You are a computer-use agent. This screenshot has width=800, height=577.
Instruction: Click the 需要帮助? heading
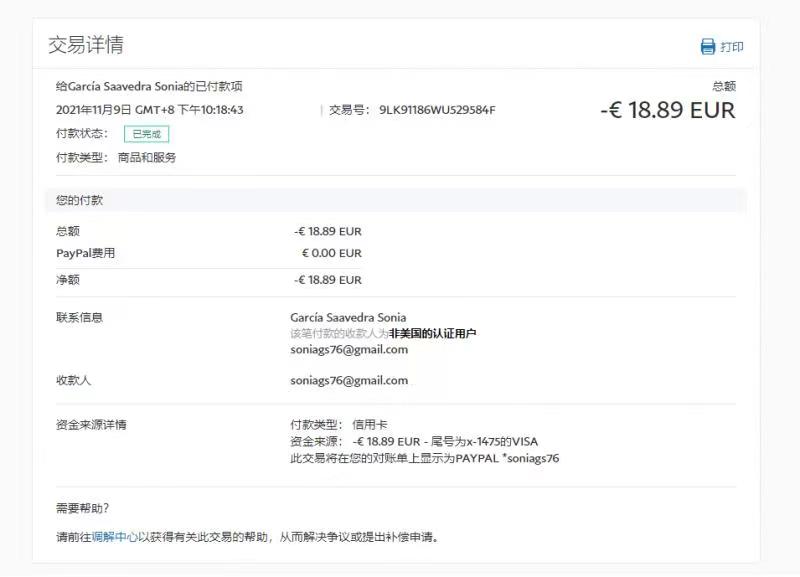tap(83, 508)
